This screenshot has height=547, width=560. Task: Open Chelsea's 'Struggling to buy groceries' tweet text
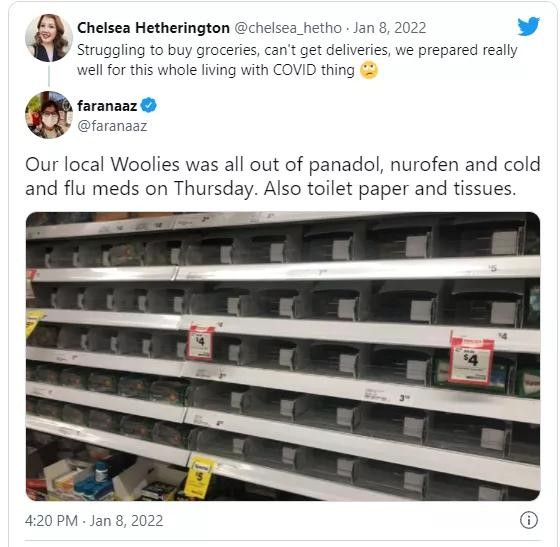pyautogui.click(x=297, y=60)
